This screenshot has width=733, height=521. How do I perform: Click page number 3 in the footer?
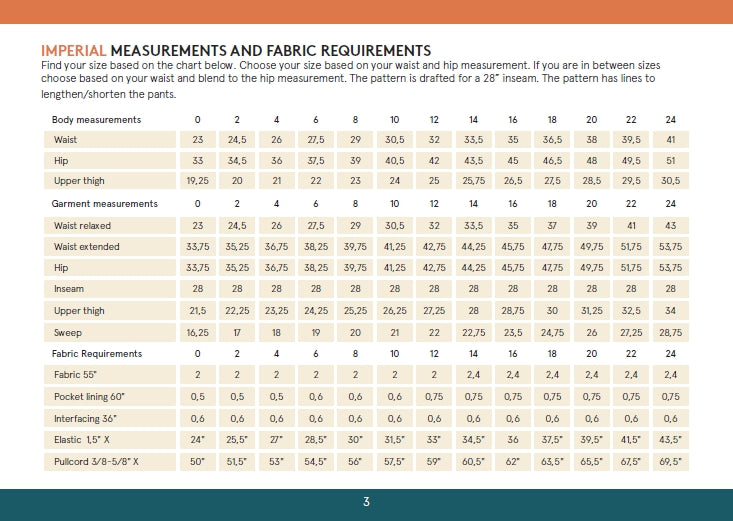coord(366,503)
